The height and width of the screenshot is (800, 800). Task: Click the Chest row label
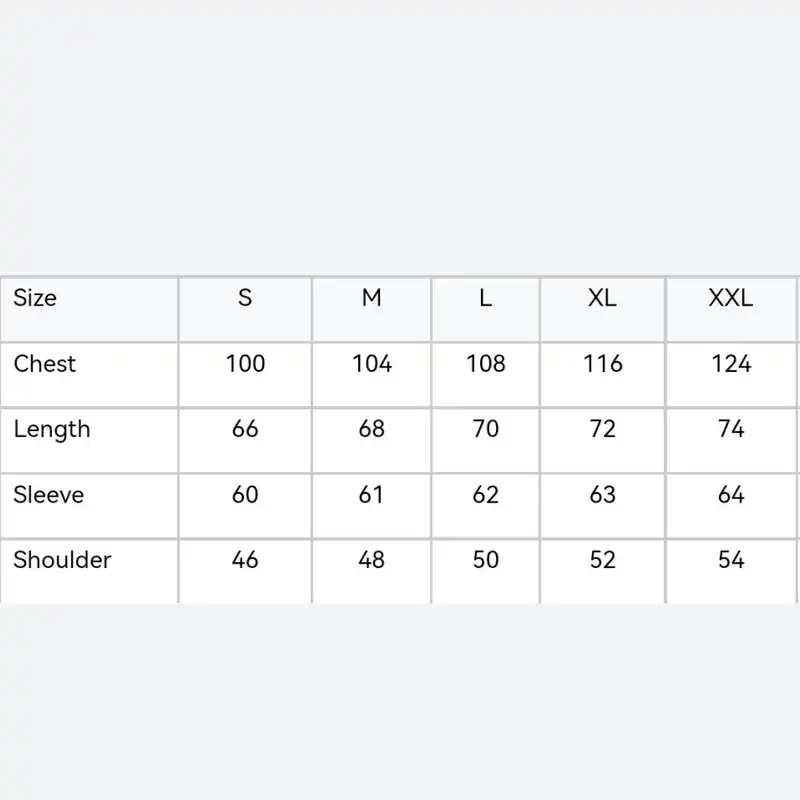click(x=45, y=364)
